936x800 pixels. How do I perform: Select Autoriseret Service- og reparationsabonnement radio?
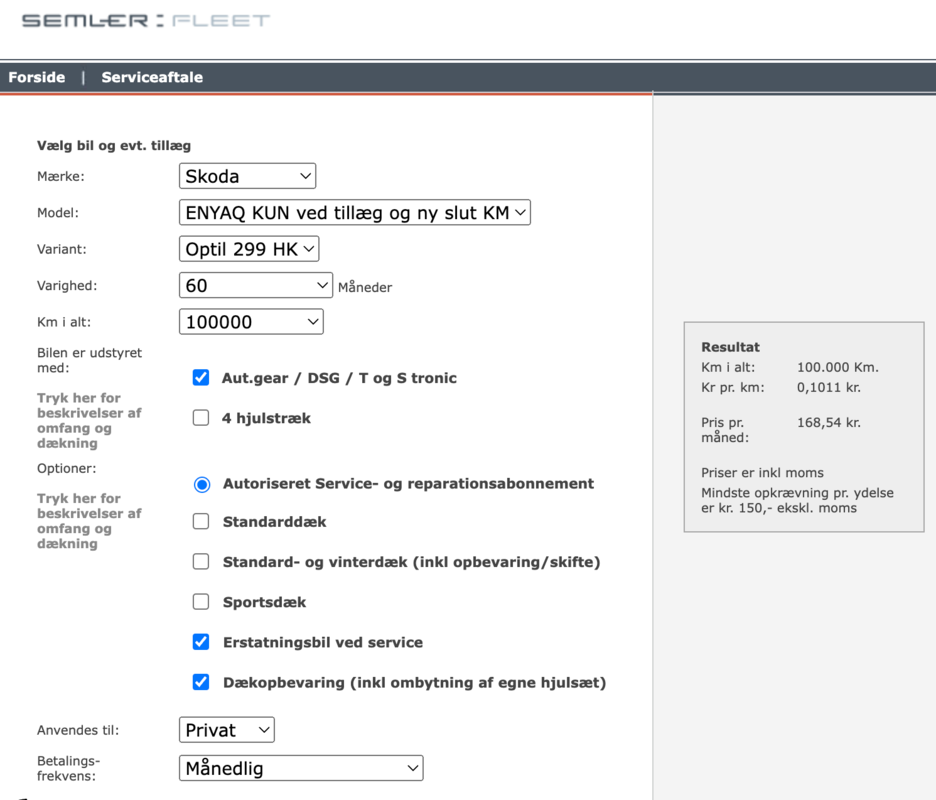click(202, 484)
